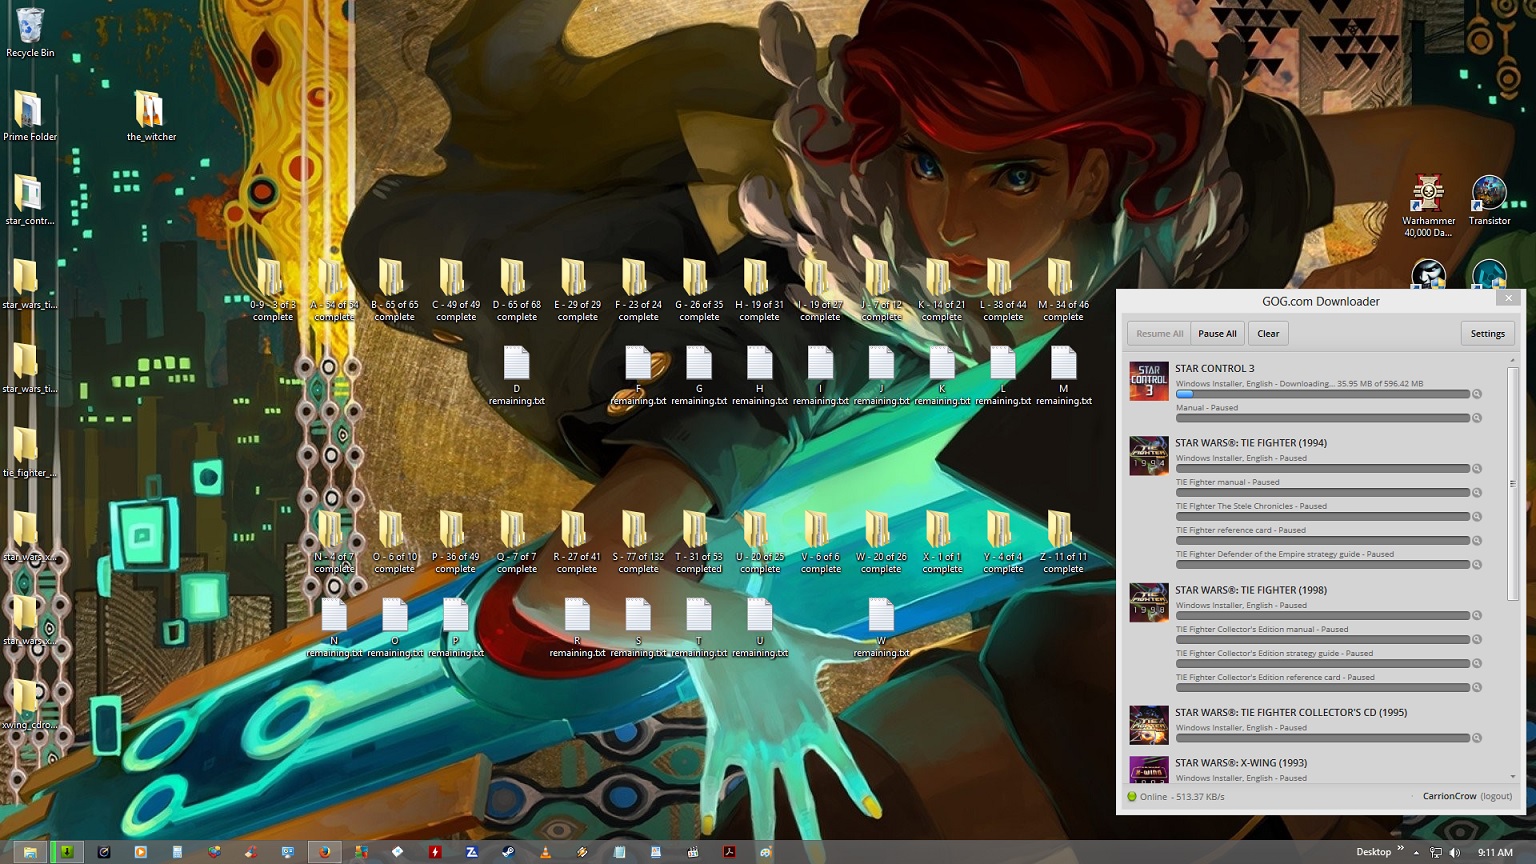This screenshot has width=1536, height=864.
Task: Click the Desktop toolbar chevron in taskbar
Action: point(1400,850)
